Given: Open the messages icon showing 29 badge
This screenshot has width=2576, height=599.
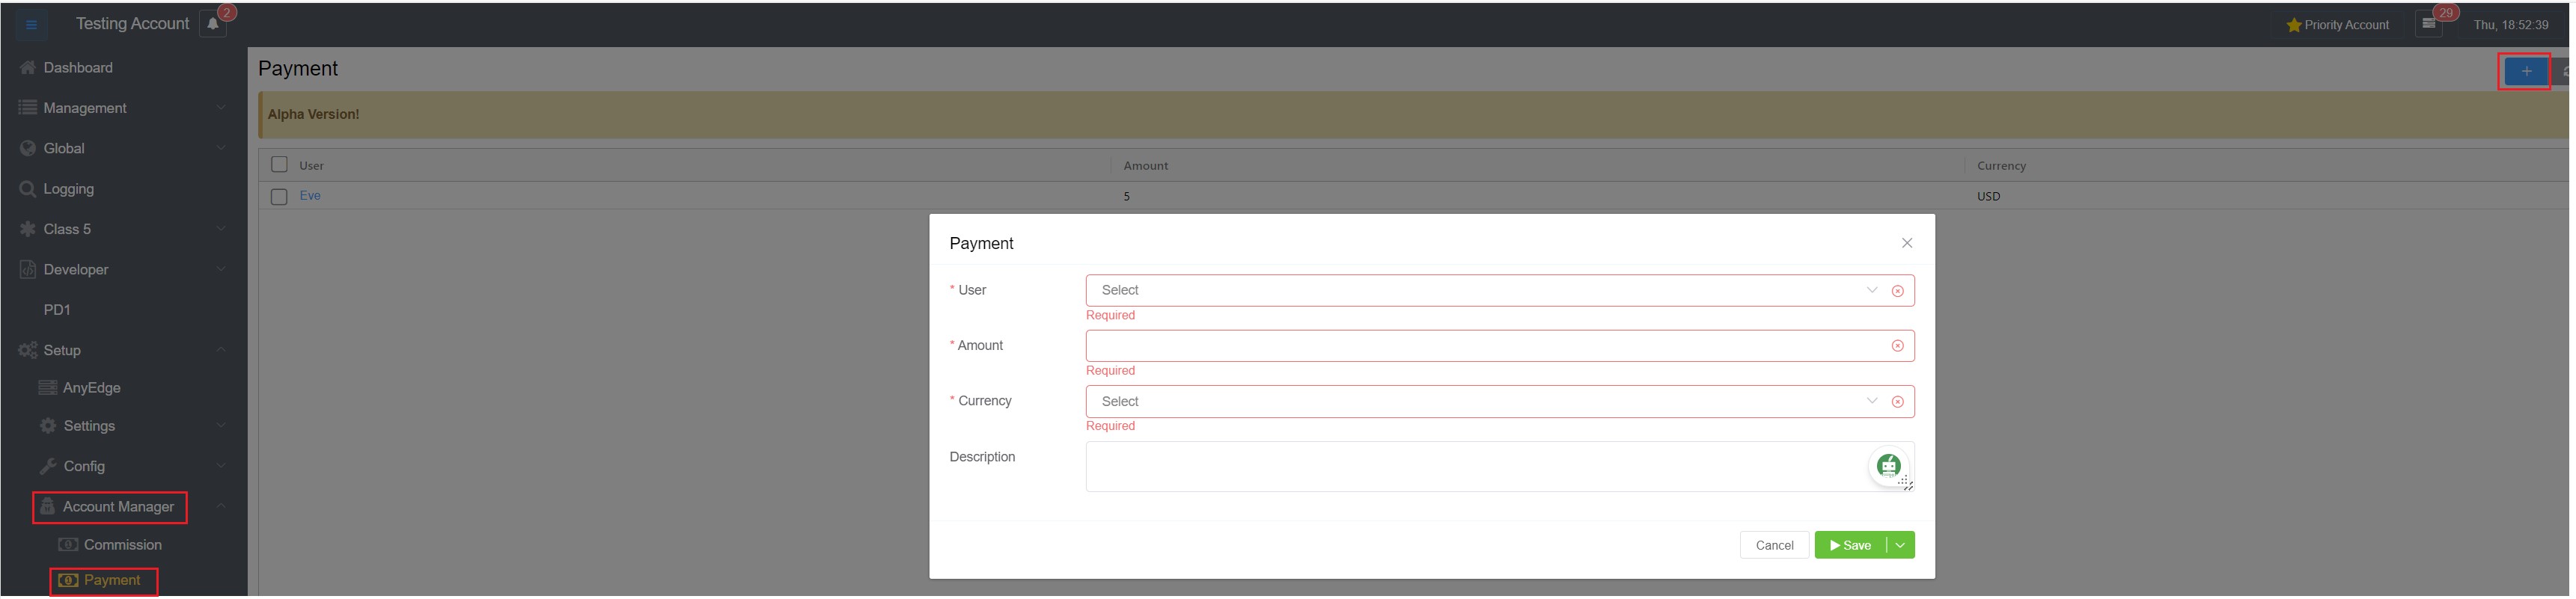Looking at the screenshot, I should [x=2429, y=24].
